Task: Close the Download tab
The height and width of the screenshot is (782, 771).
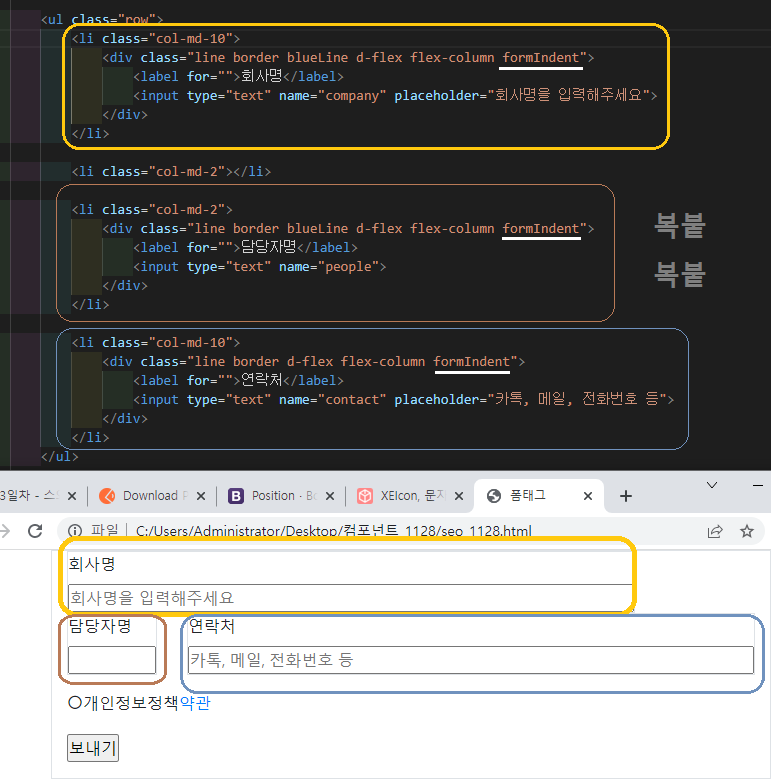Action: (x=200, y=496)
